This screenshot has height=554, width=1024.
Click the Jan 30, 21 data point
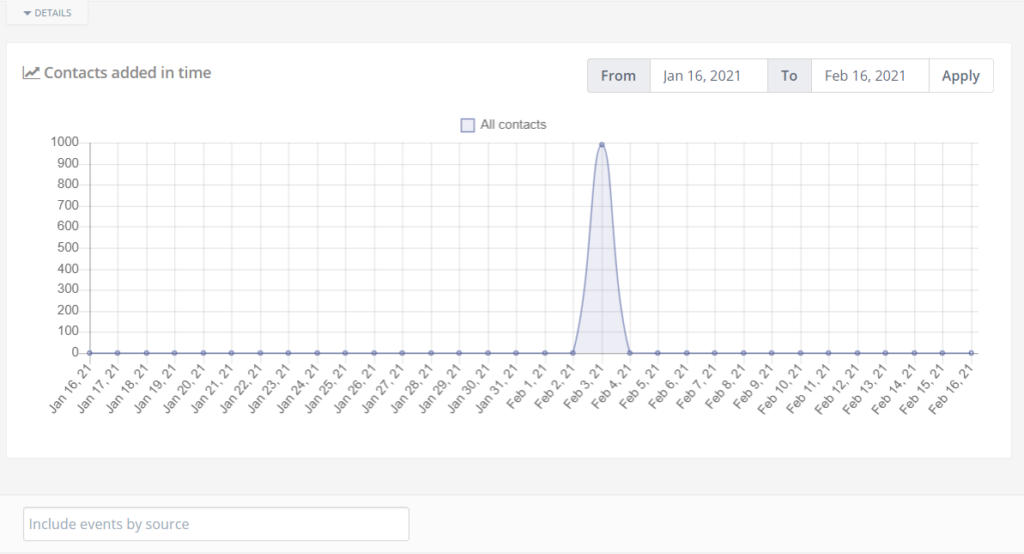488,353
